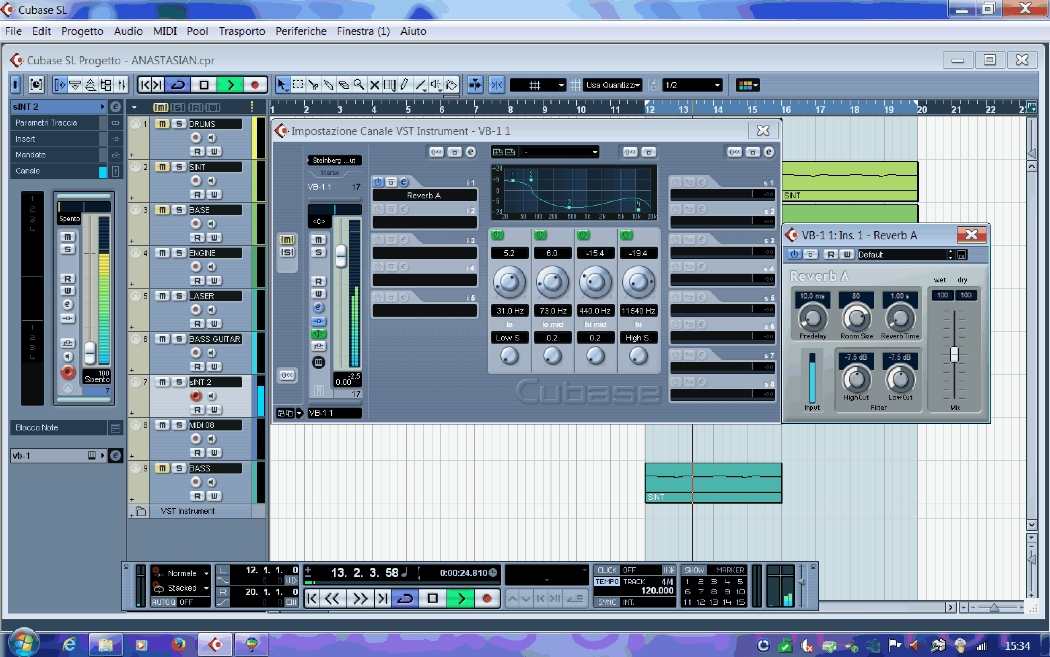Select the Object Selection arrow tool
This screenshot has width=1050, height=657.
coord(281,85)
